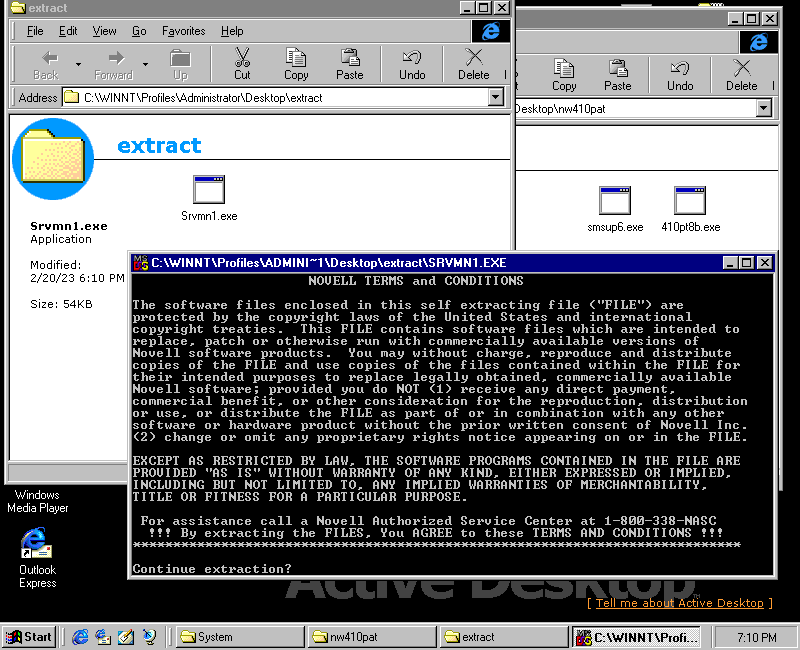Open the Help menu
This screenshot has width=800, height=650.
pyautogui.click(x=232, y=31)
